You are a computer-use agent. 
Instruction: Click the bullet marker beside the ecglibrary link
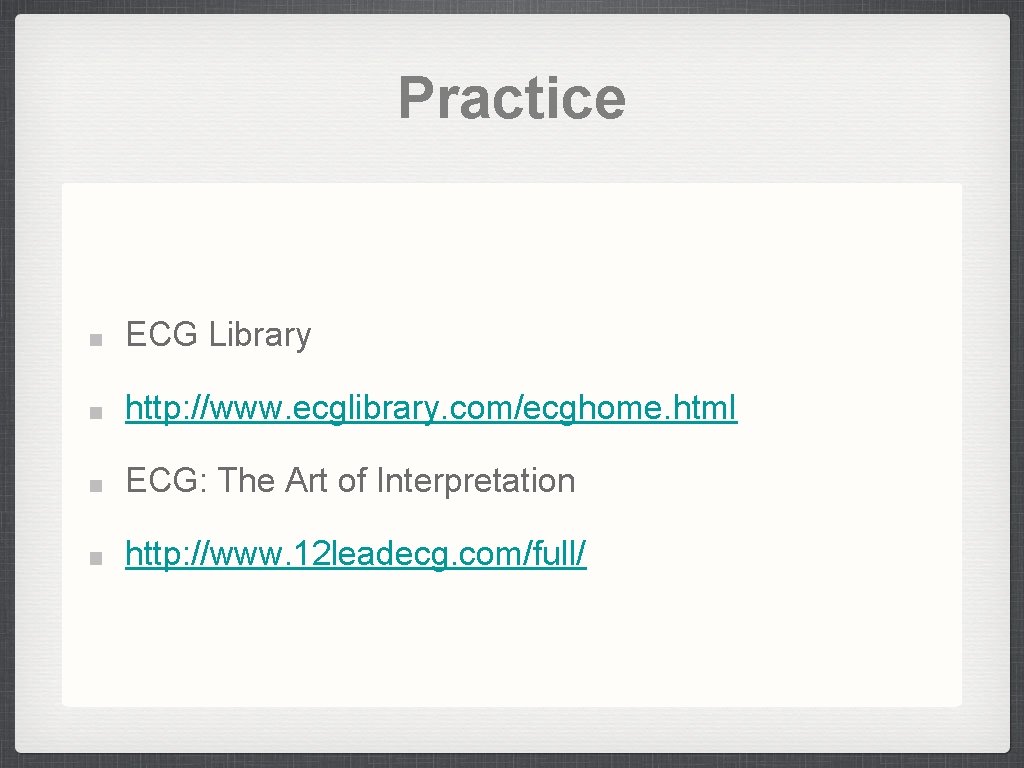pyautogui.click(x=94, y=412)
